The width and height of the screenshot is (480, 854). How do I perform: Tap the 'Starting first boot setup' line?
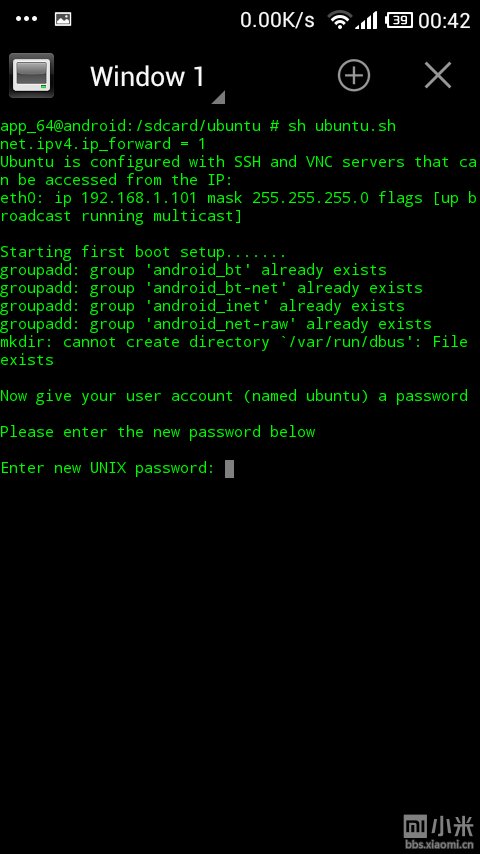pyautogui.click(x=143, y=252)
